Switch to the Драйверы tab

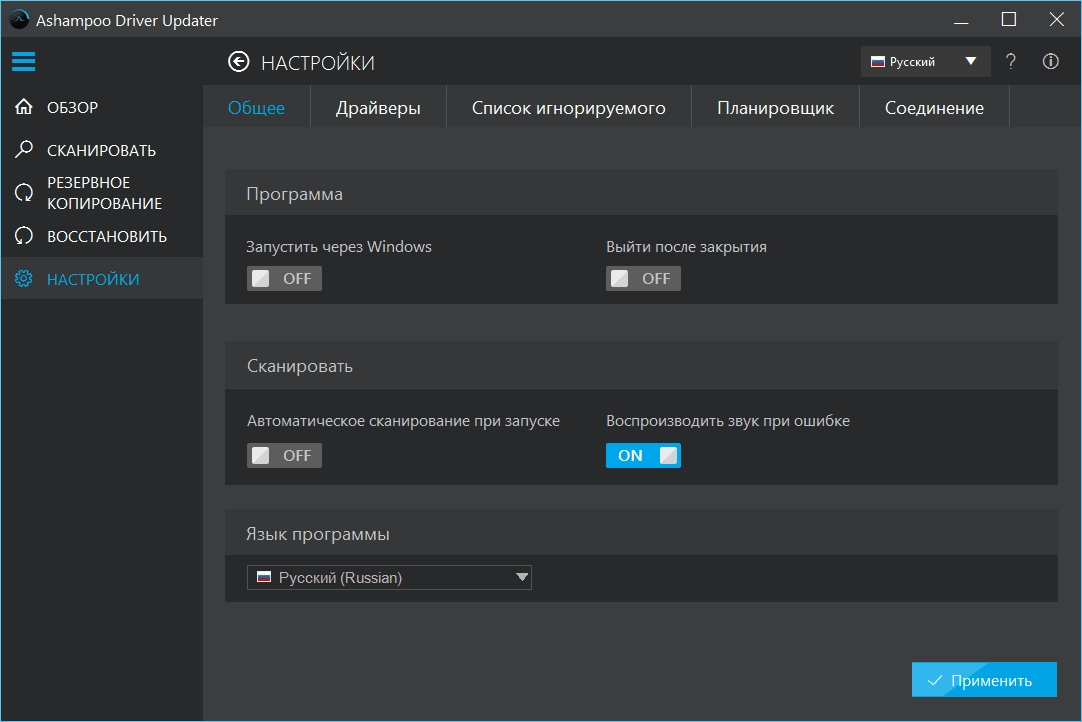click(x=378, y=108)
